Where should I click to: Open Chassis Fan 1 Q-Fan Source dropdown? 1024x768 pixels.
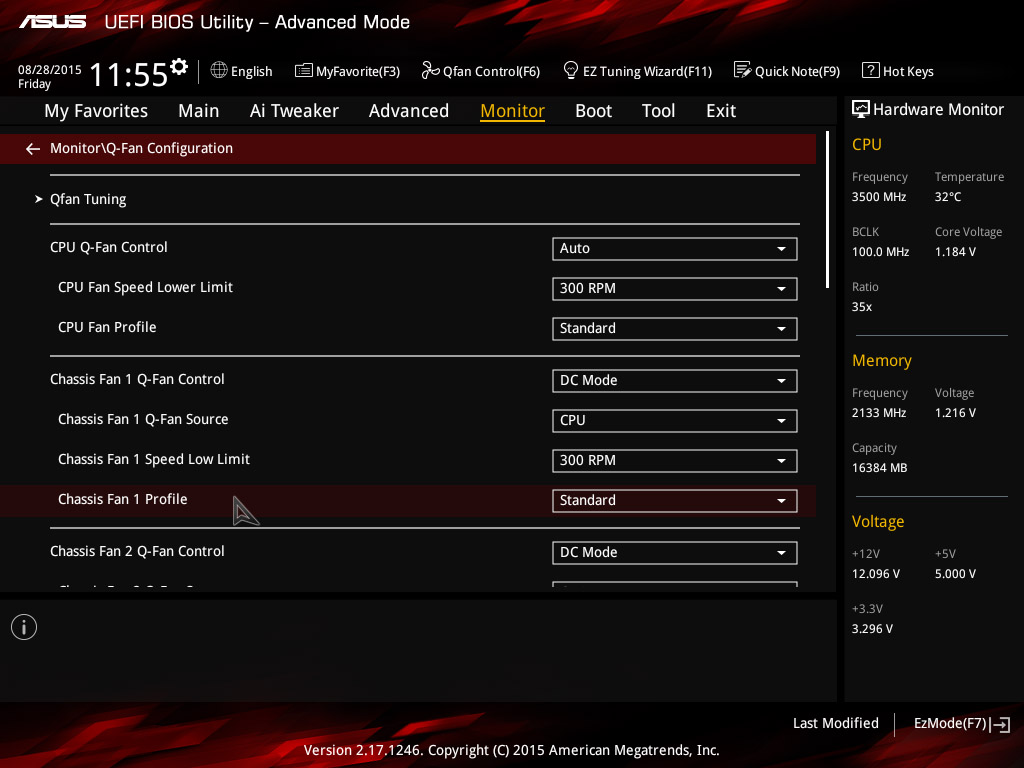pyautogui.click(x=675, y=421)
